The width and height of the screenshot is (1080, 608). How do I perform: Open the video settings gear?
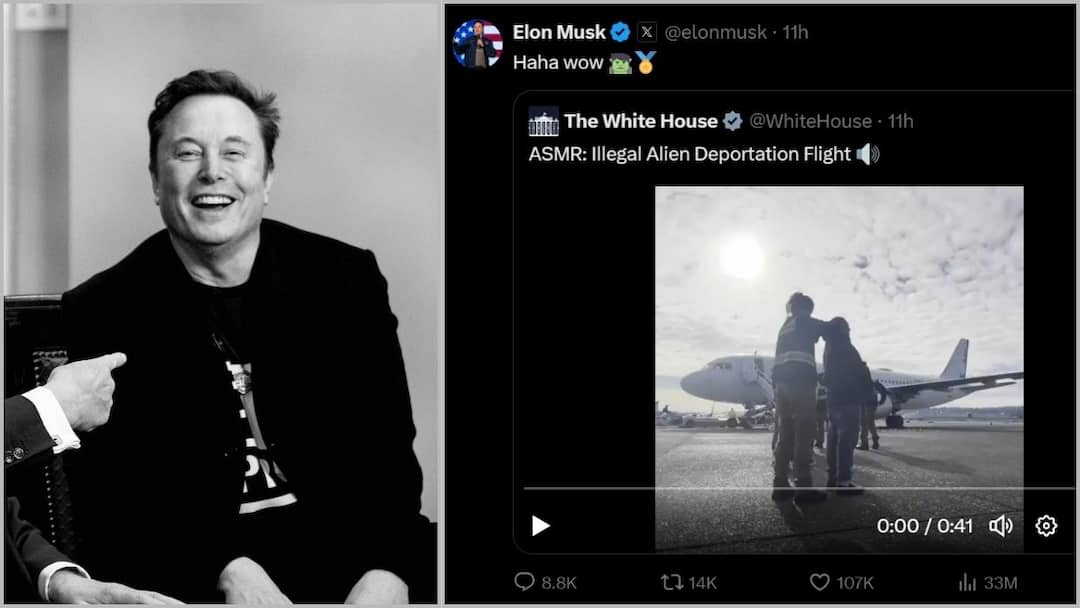click(x=1045, y=525)
